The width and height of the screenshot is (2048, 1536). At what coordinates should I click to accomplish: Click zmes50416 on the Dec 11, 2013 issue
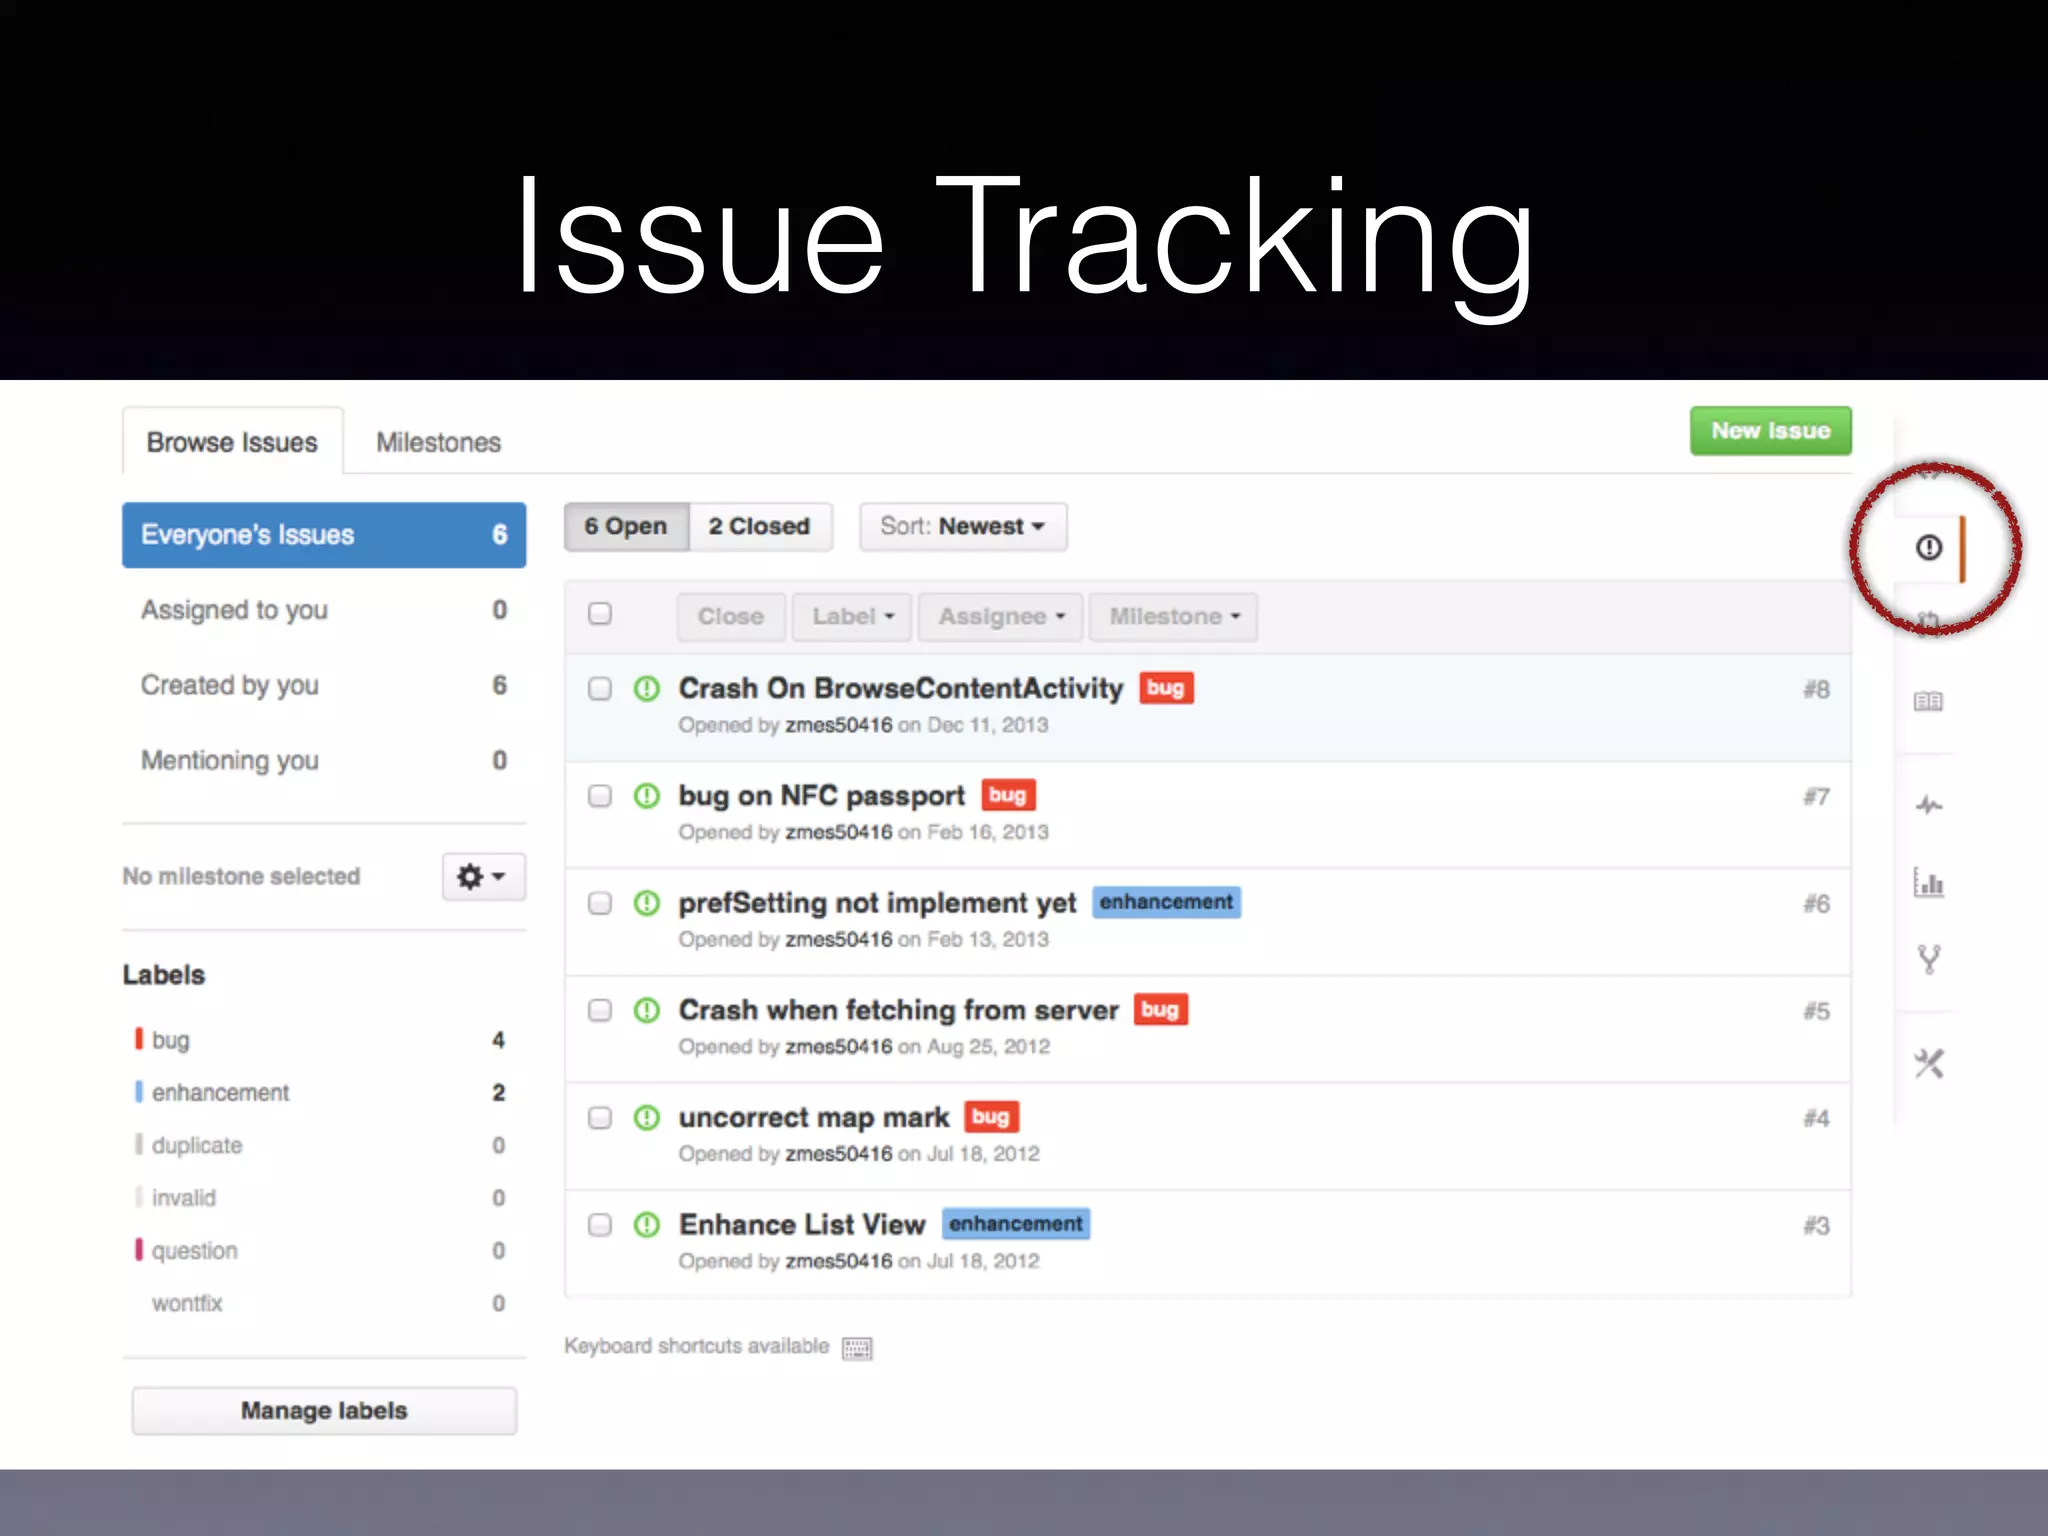point(838,725)
